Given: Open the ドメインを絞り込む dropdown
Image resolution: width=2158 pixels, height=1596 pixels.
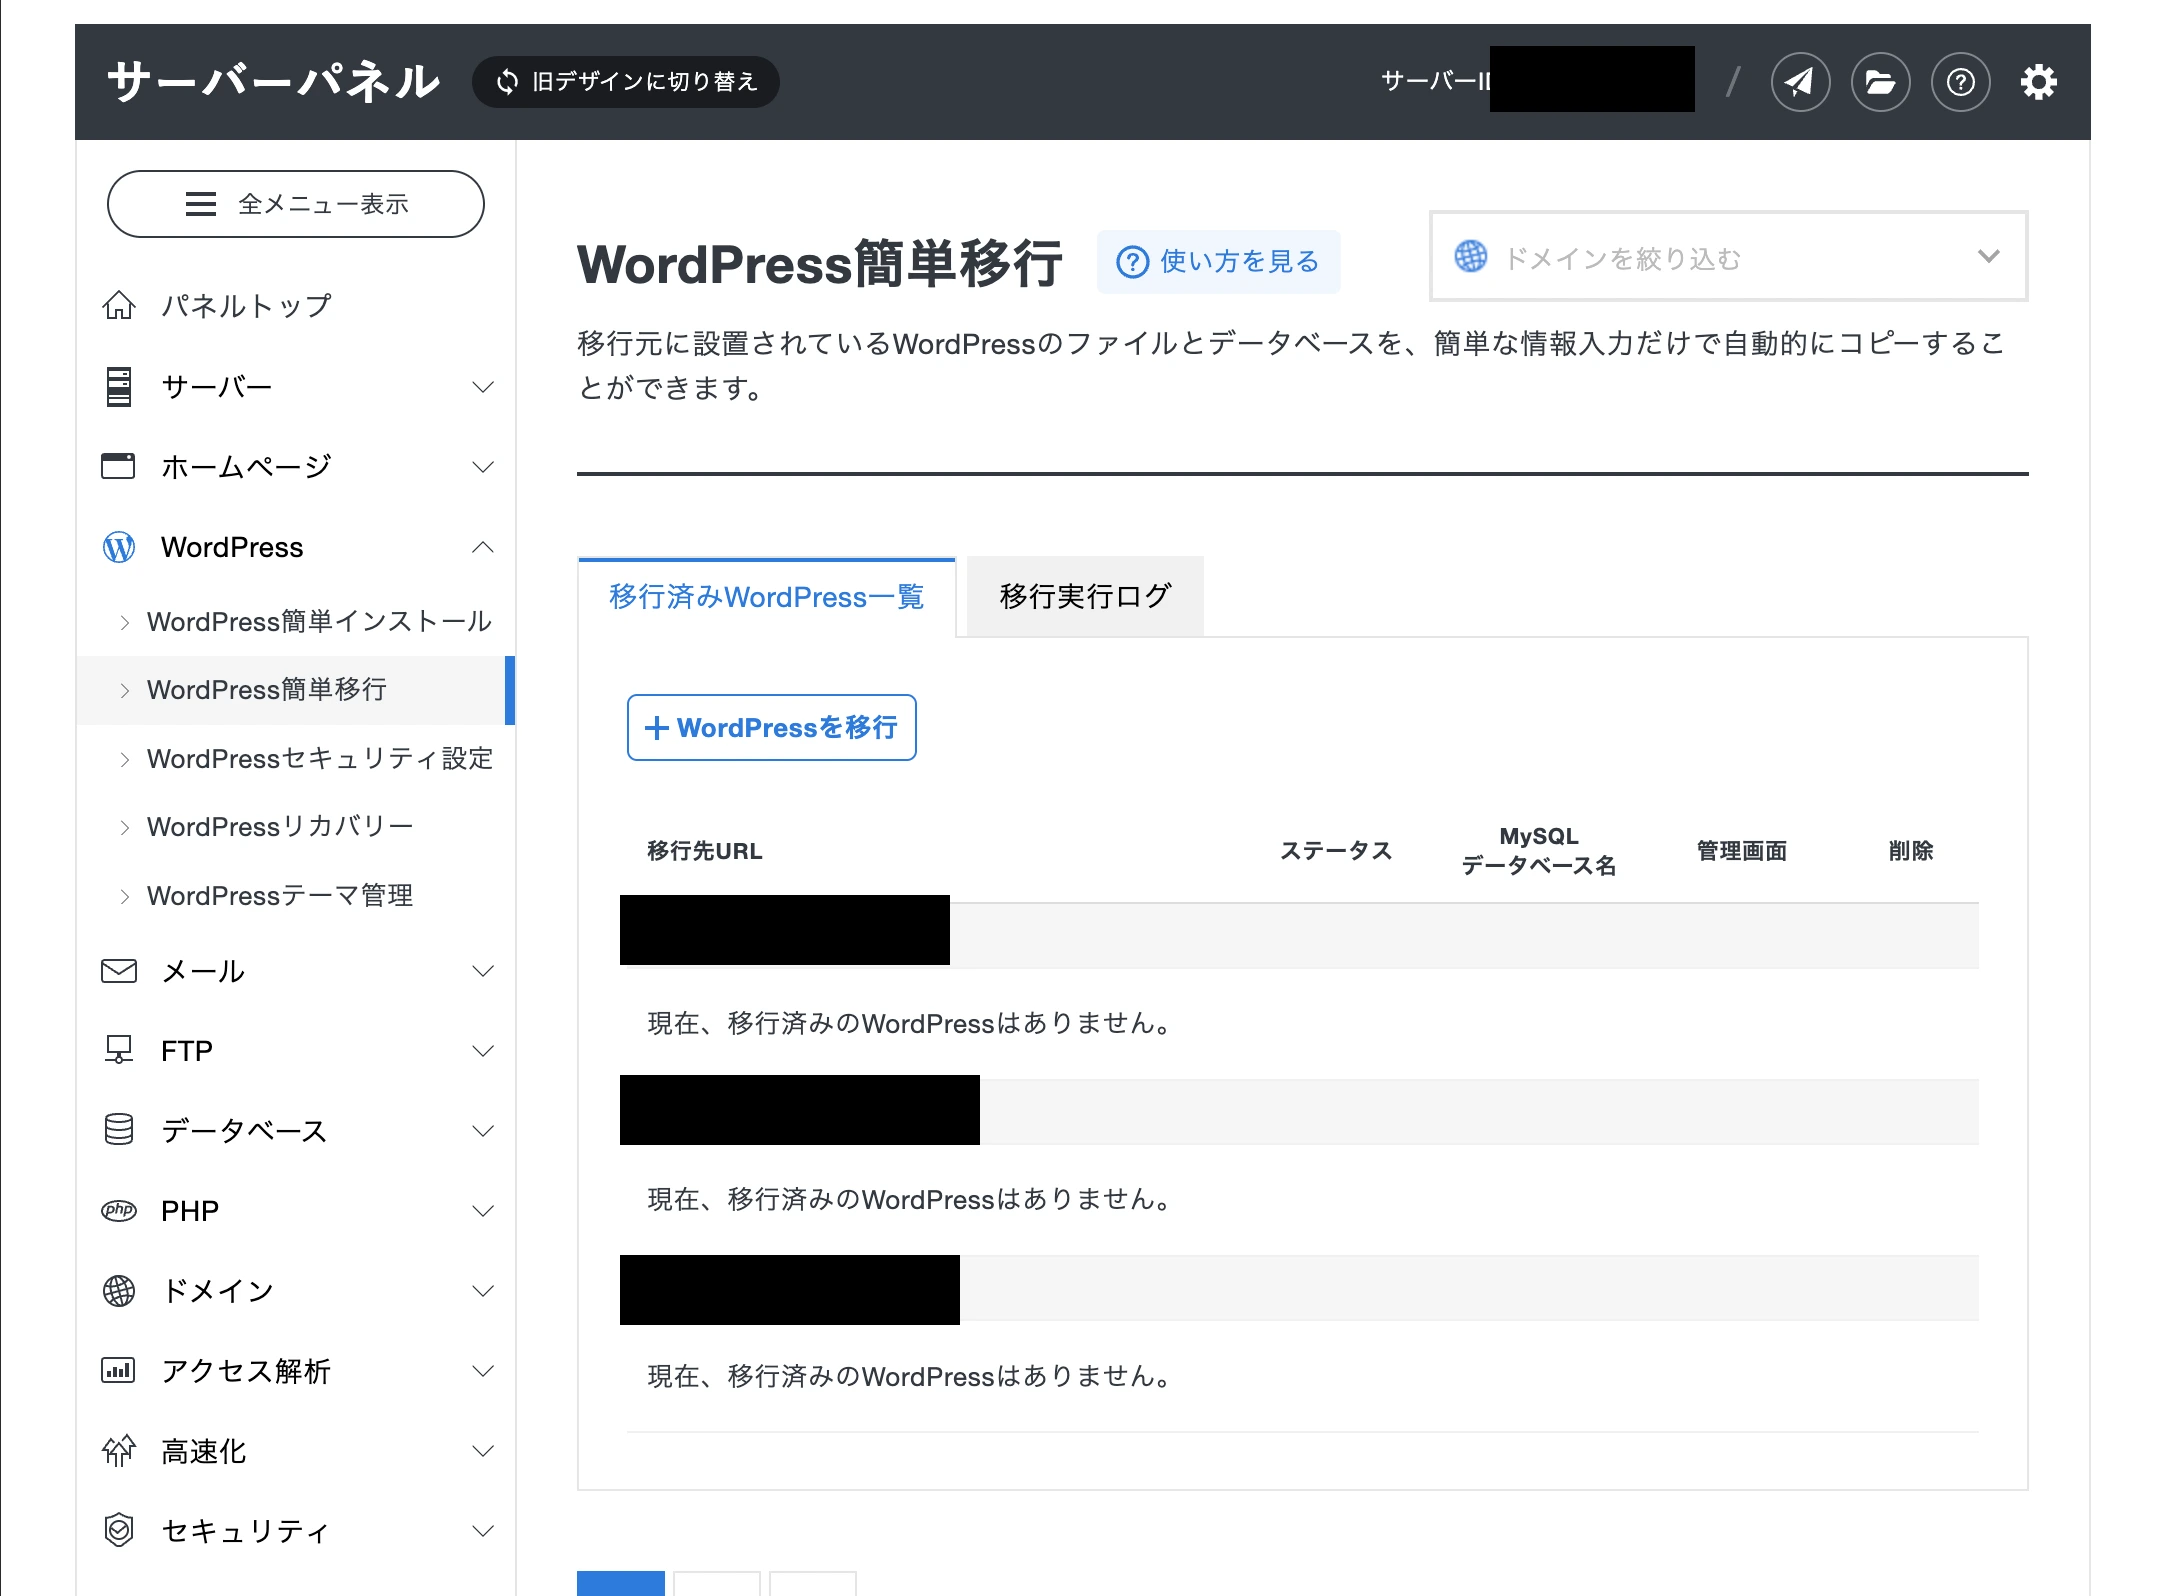Looking at the screenshot, I should click(1728, 256).
